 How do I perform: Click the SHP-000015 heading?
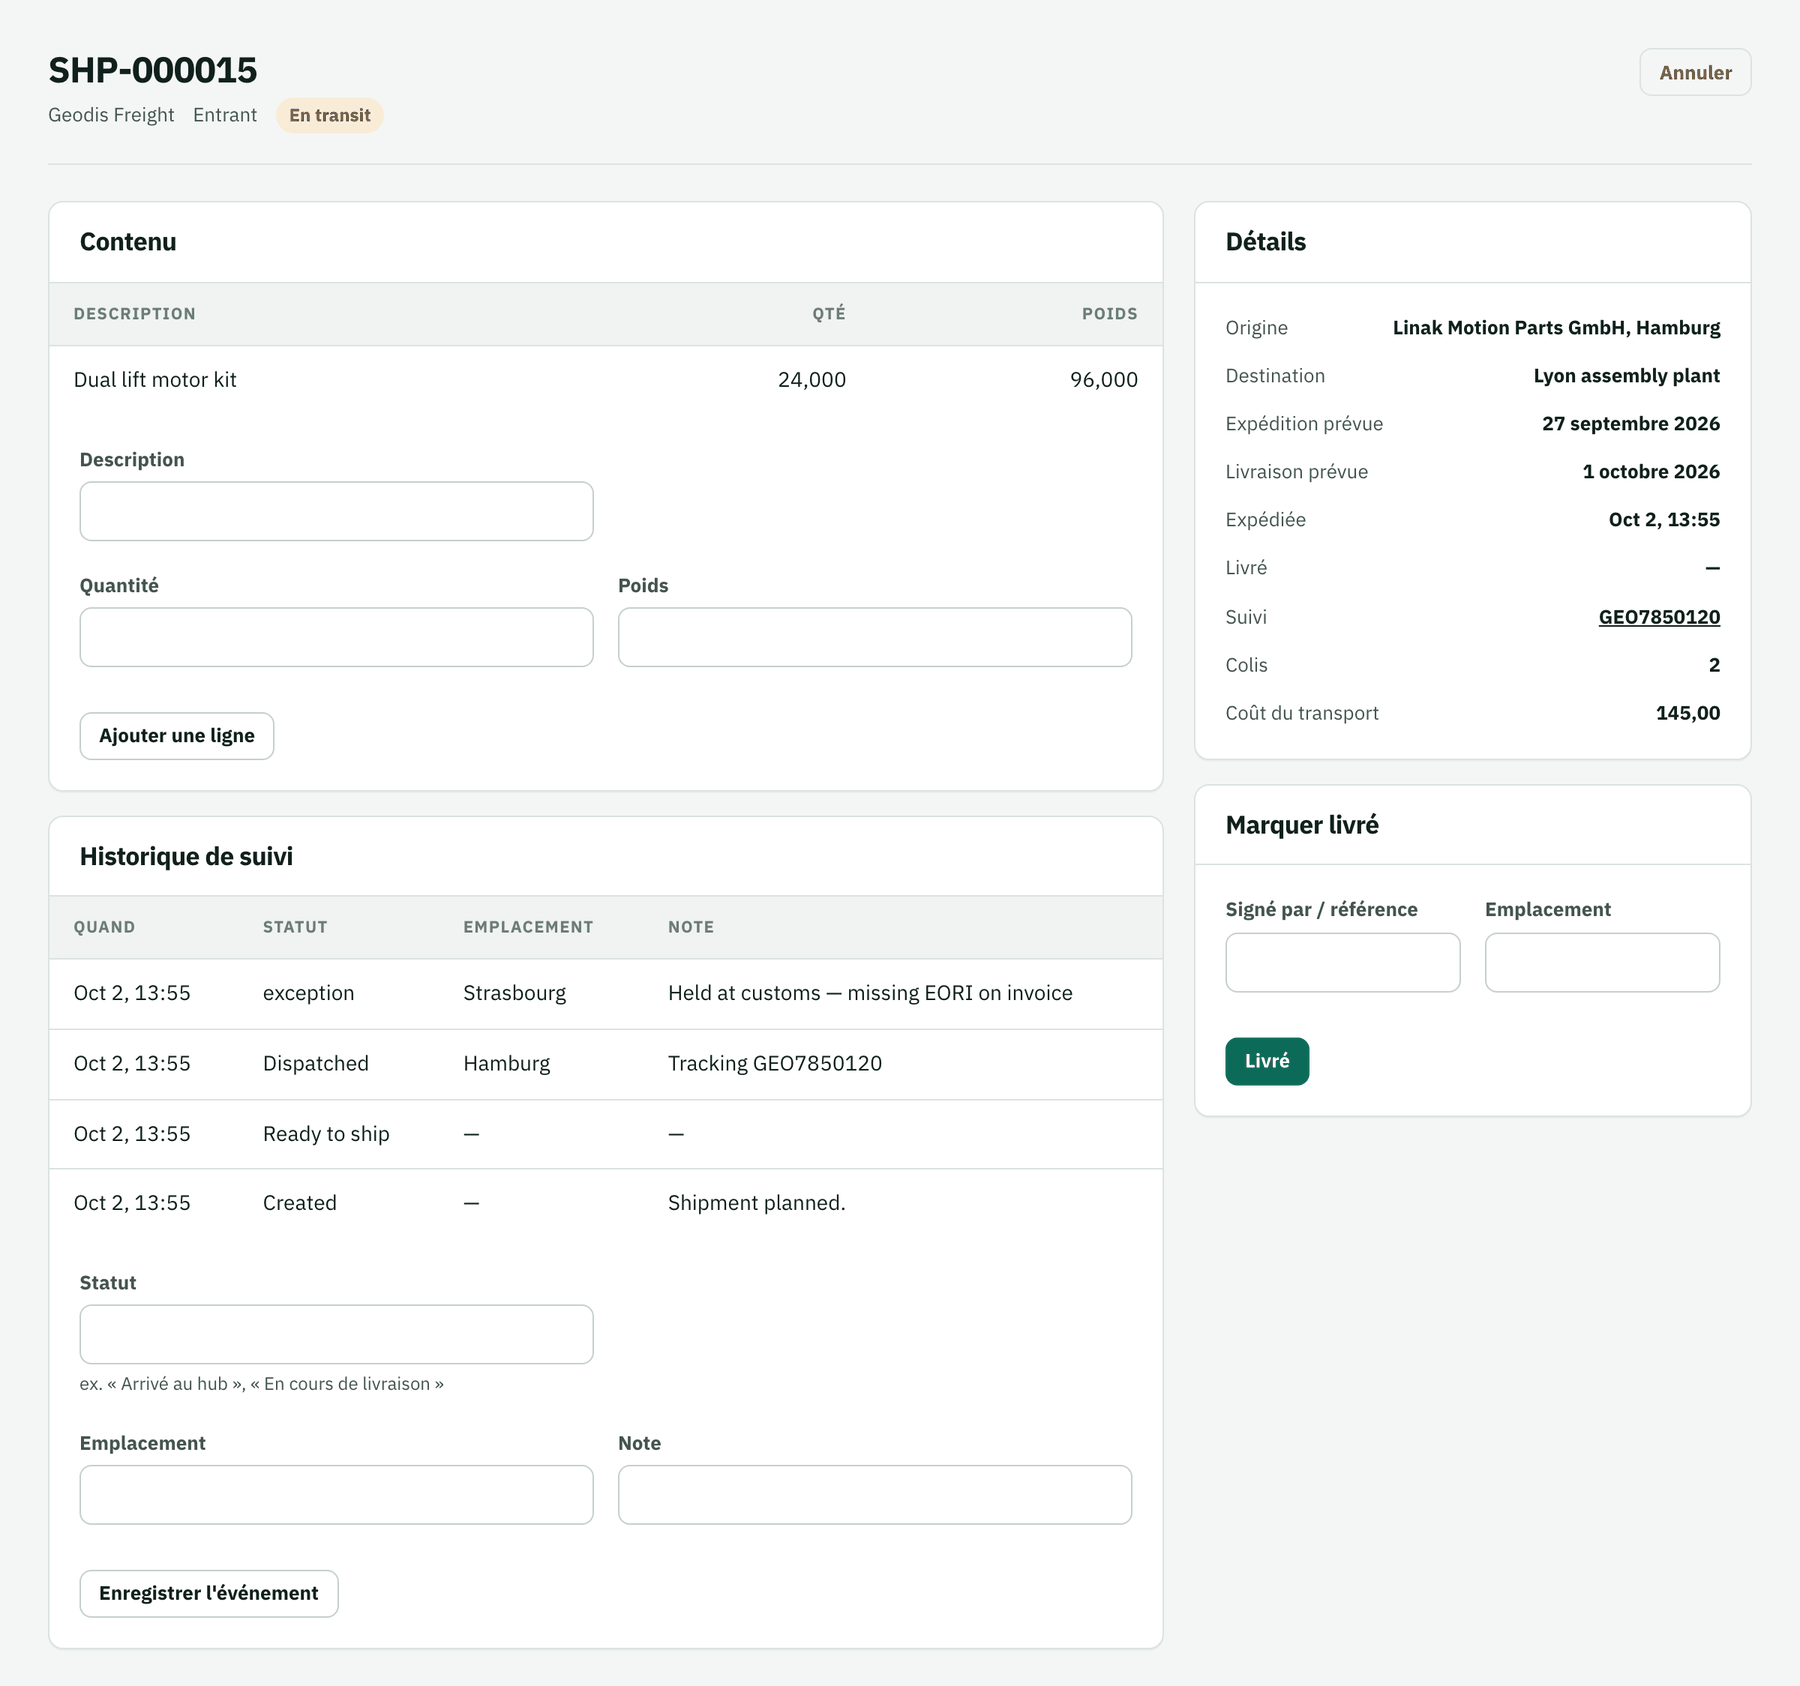click(x=153, y=70)
